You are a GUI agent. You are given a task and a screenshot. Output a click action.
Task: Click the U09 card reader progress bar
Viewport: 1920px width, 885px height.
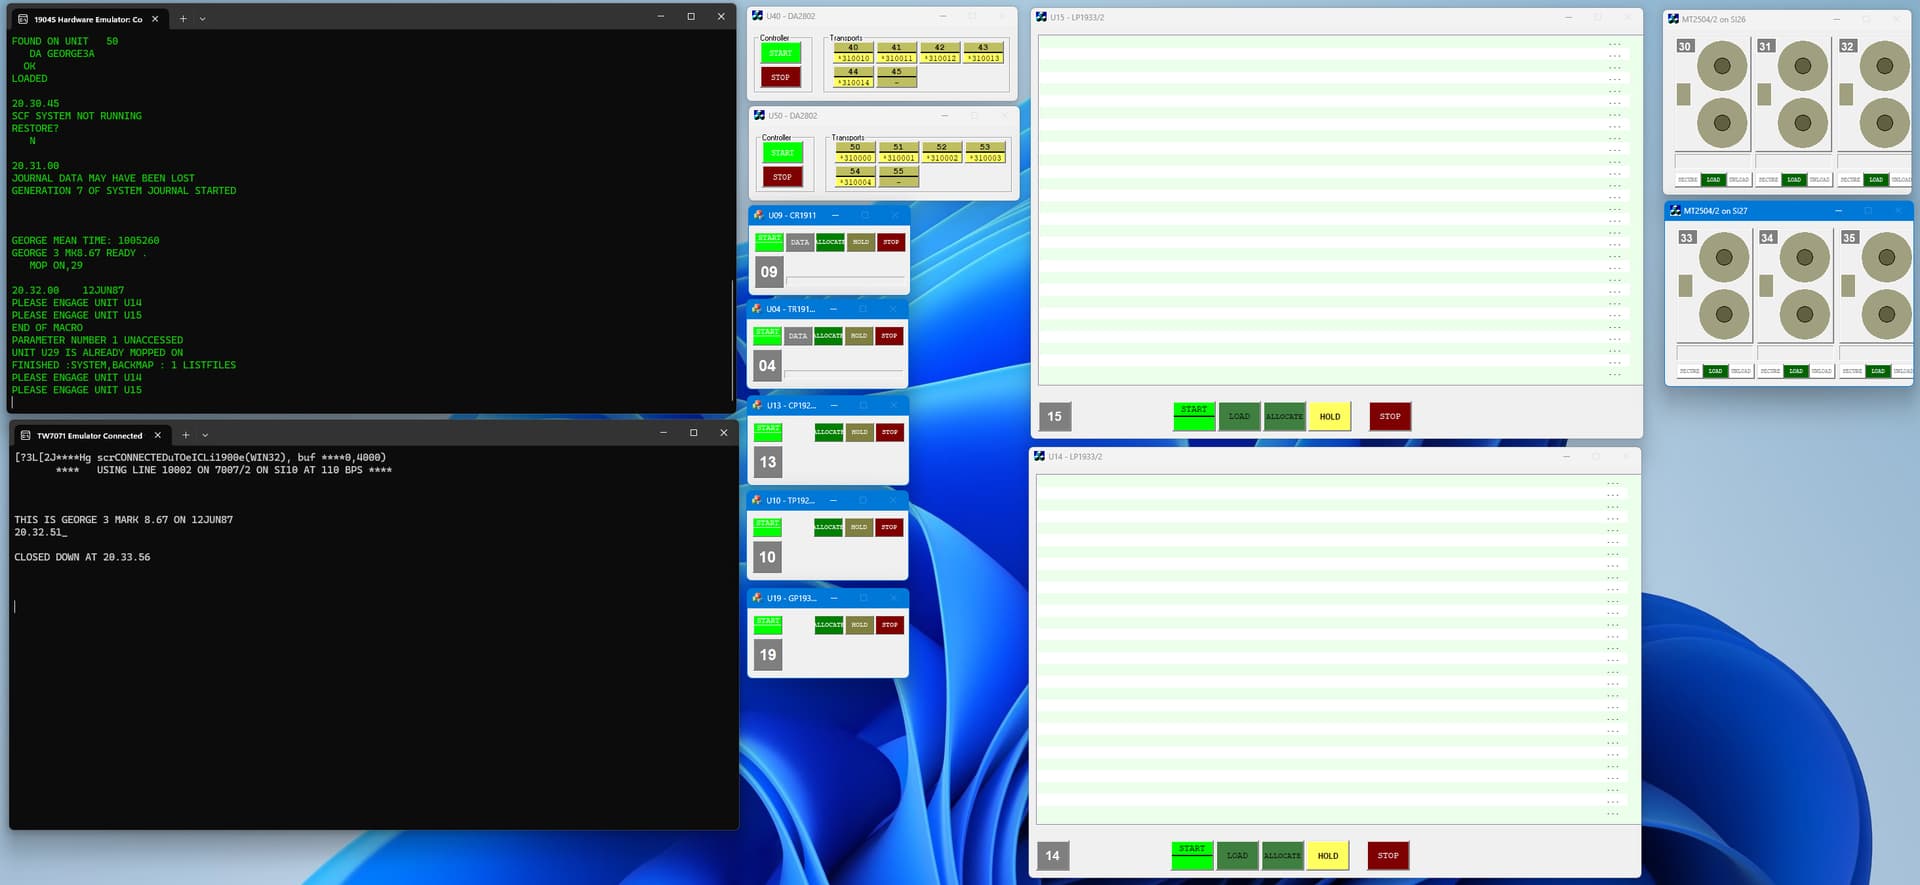pyautogui.click(x=845, y=276)
